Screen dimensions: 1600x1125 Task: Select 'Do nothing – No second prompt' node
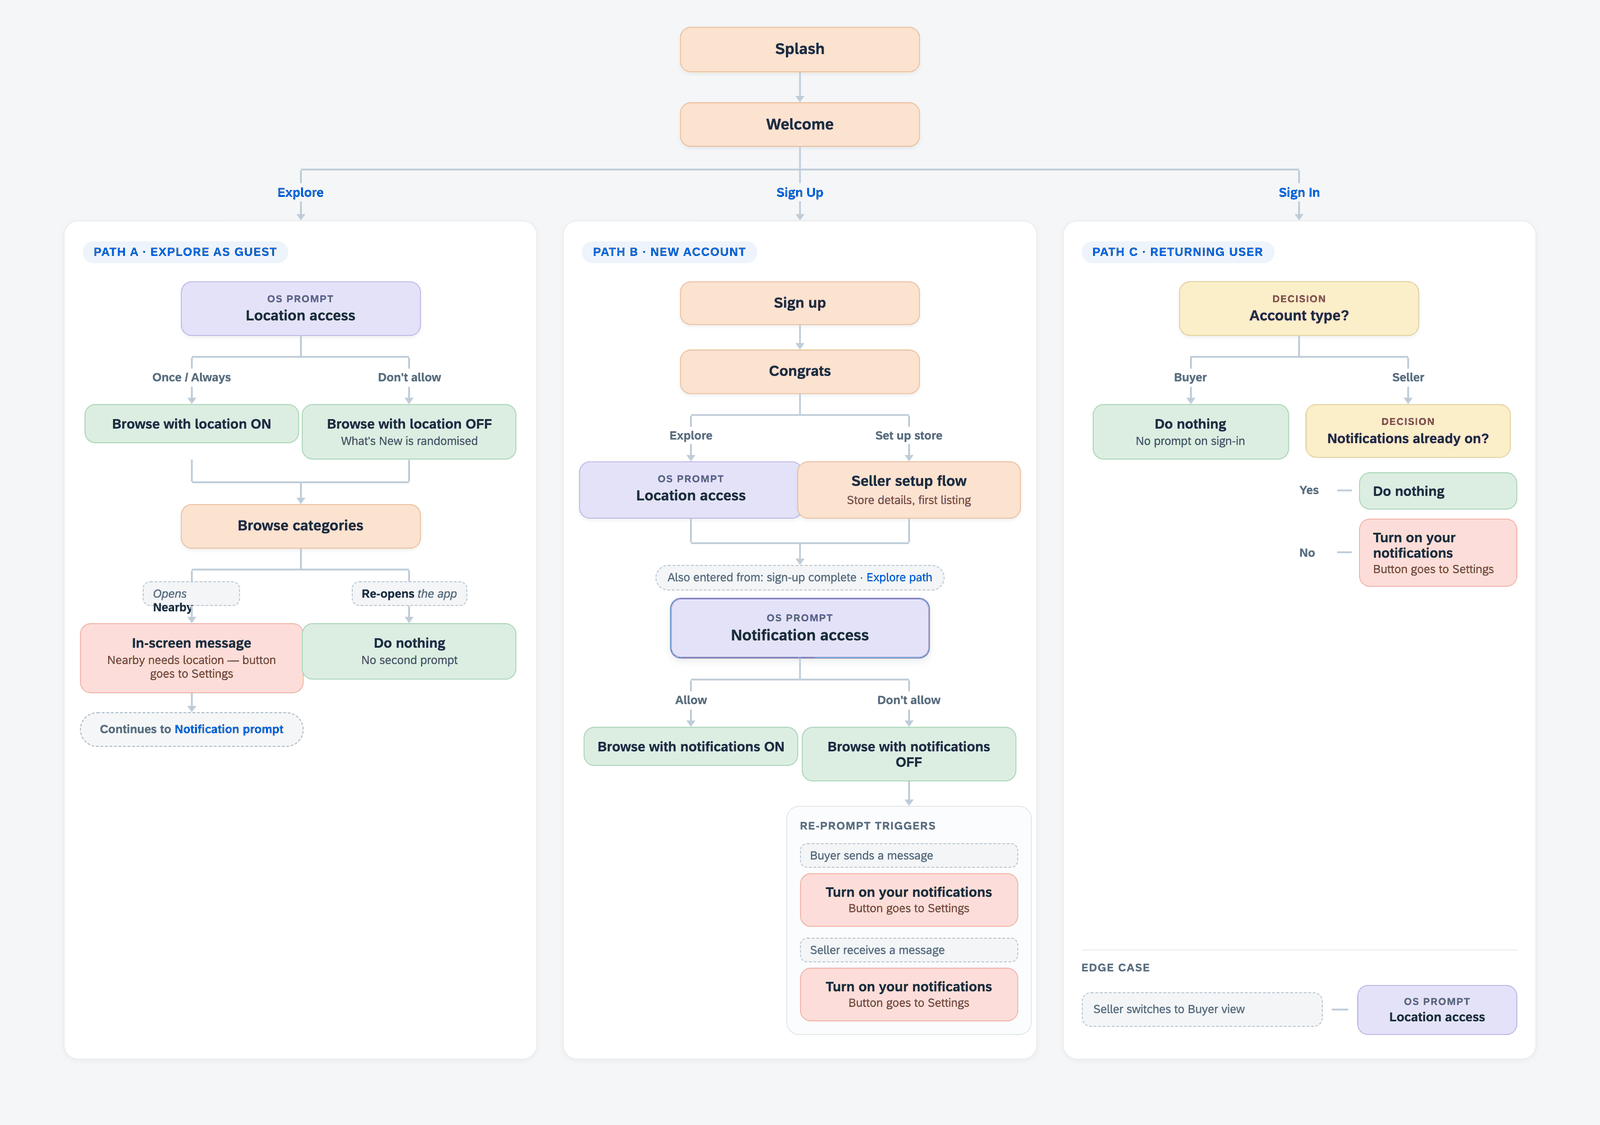coord(409,651)
